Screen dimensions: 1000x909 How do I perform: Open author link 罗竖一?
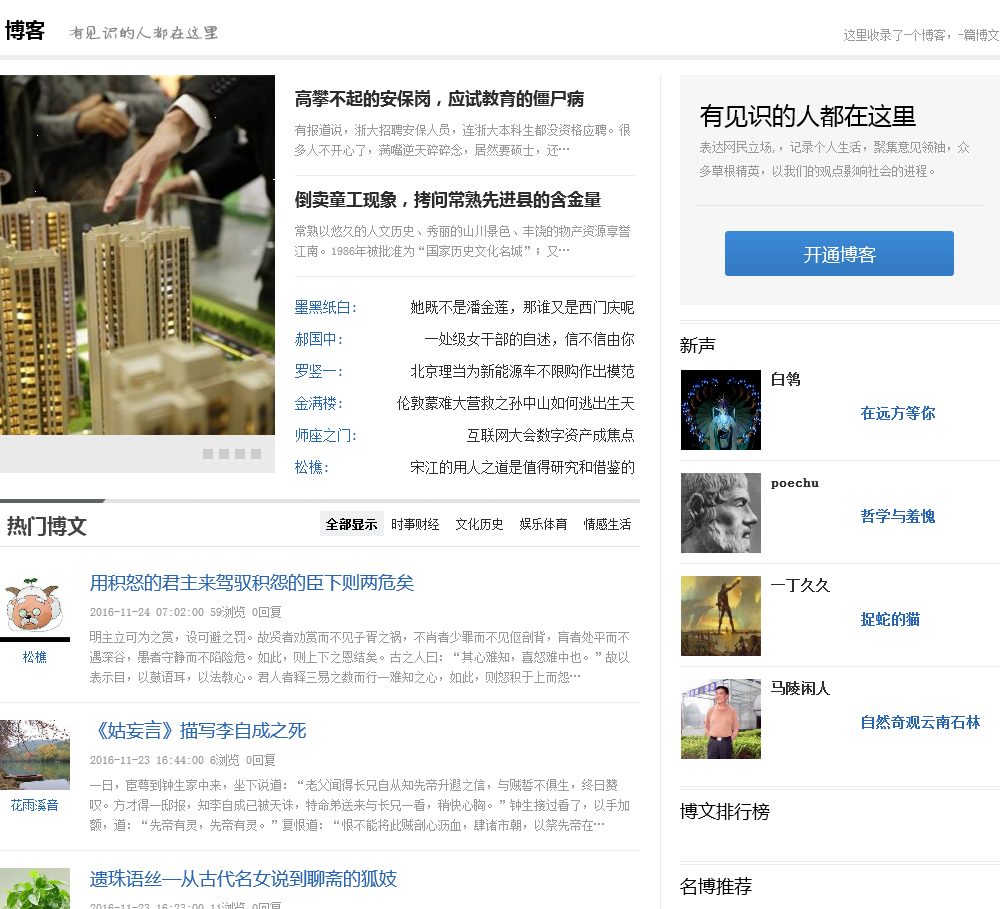click(x=318, y=371)
